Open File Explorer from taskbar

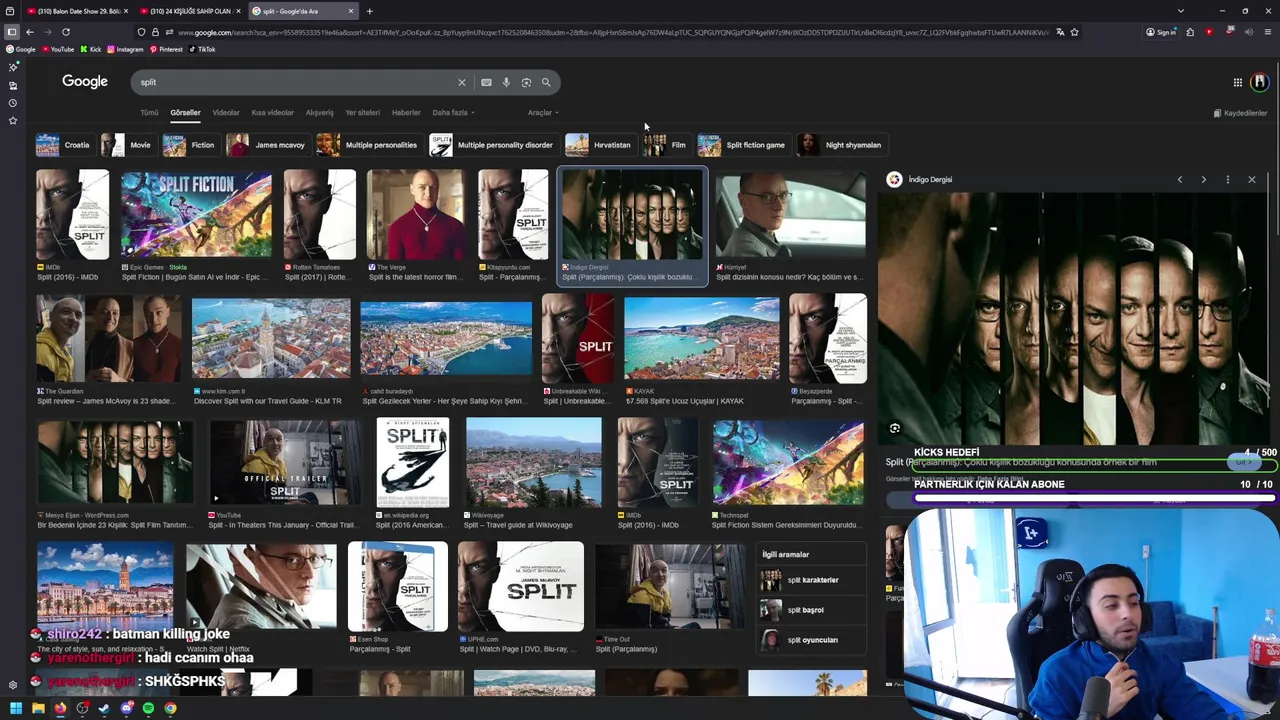coord(38,708)
